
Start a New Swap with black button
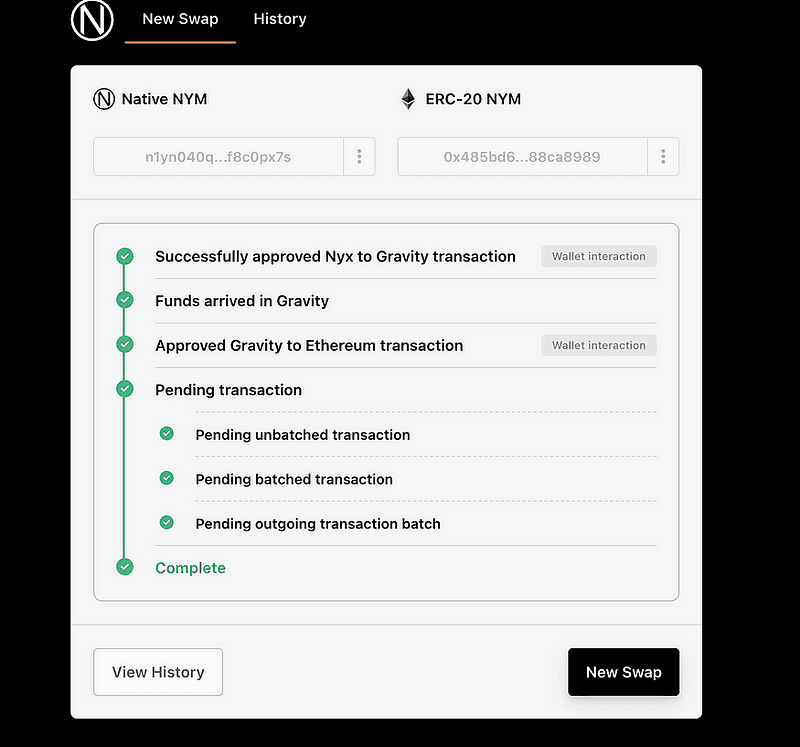623,672
